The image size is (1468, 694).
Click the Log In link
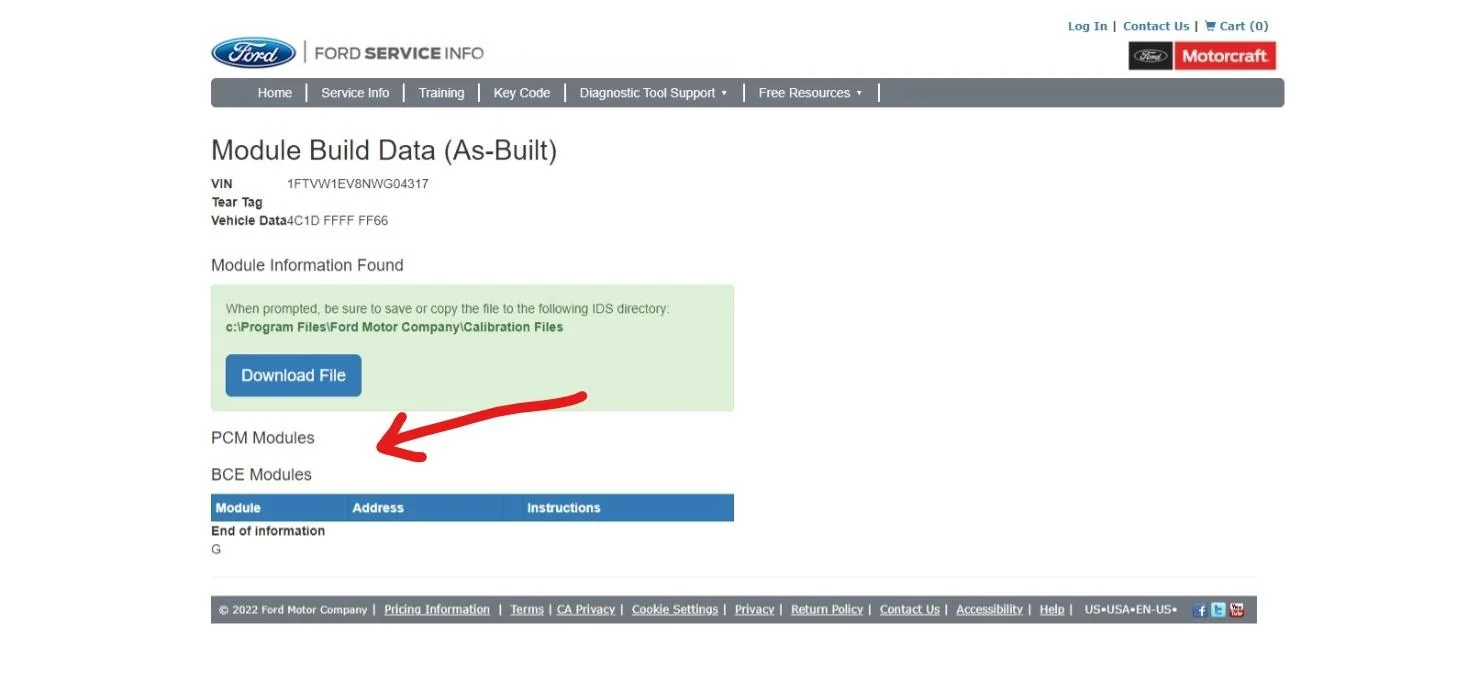tap(1087, 26)
